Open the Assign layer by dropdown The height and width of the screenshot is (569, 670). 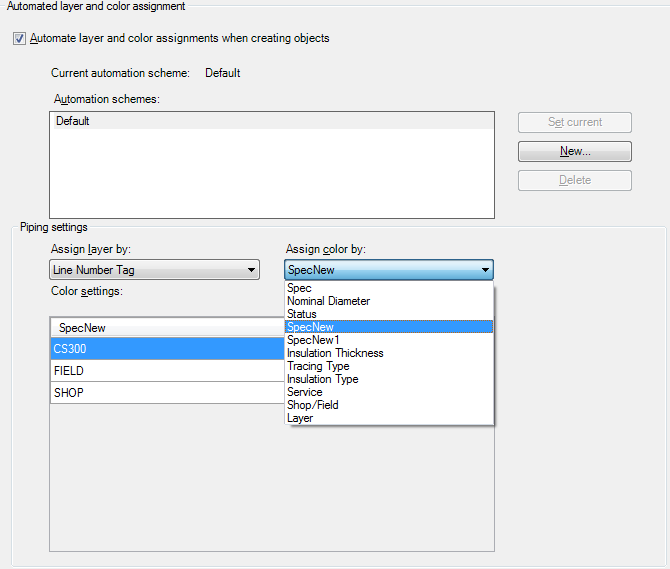tap(154, 270)
